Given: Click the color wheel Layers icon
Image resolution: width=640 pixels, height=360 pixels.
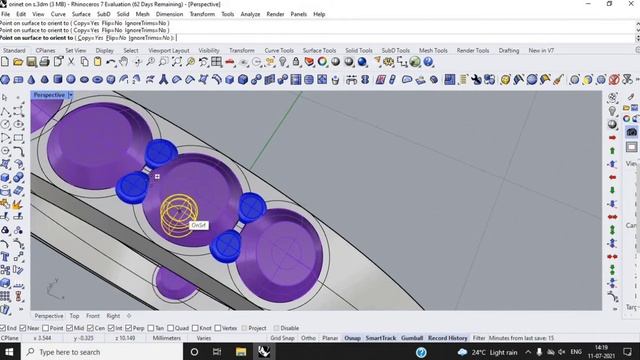Looking at the screenshot, I should (x=322, y=62).
